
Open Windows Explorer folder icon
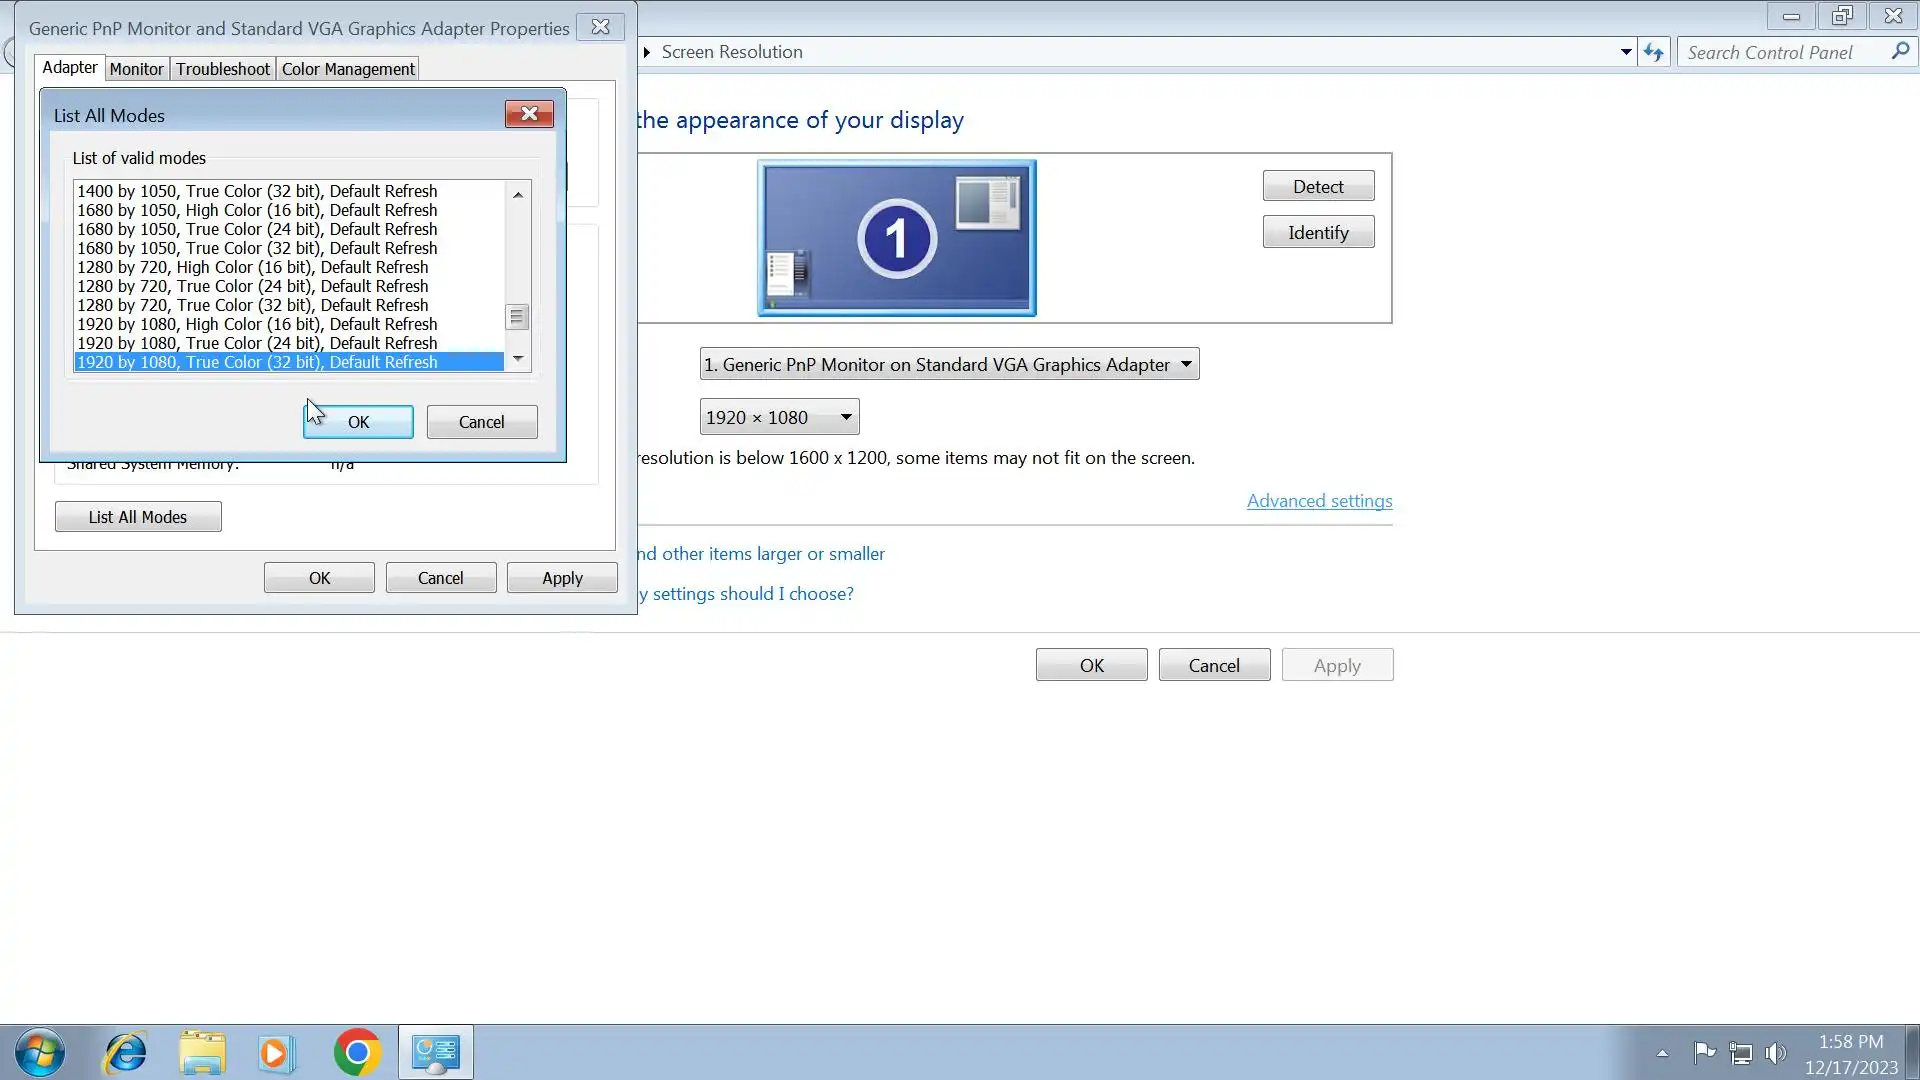click(x=202, y=1053)
